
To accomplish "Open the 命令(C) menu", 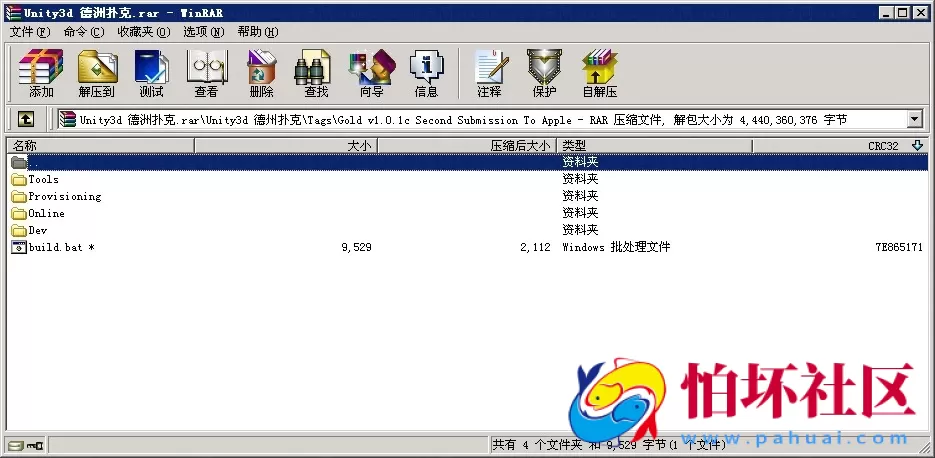I will [x=83, y=32].
